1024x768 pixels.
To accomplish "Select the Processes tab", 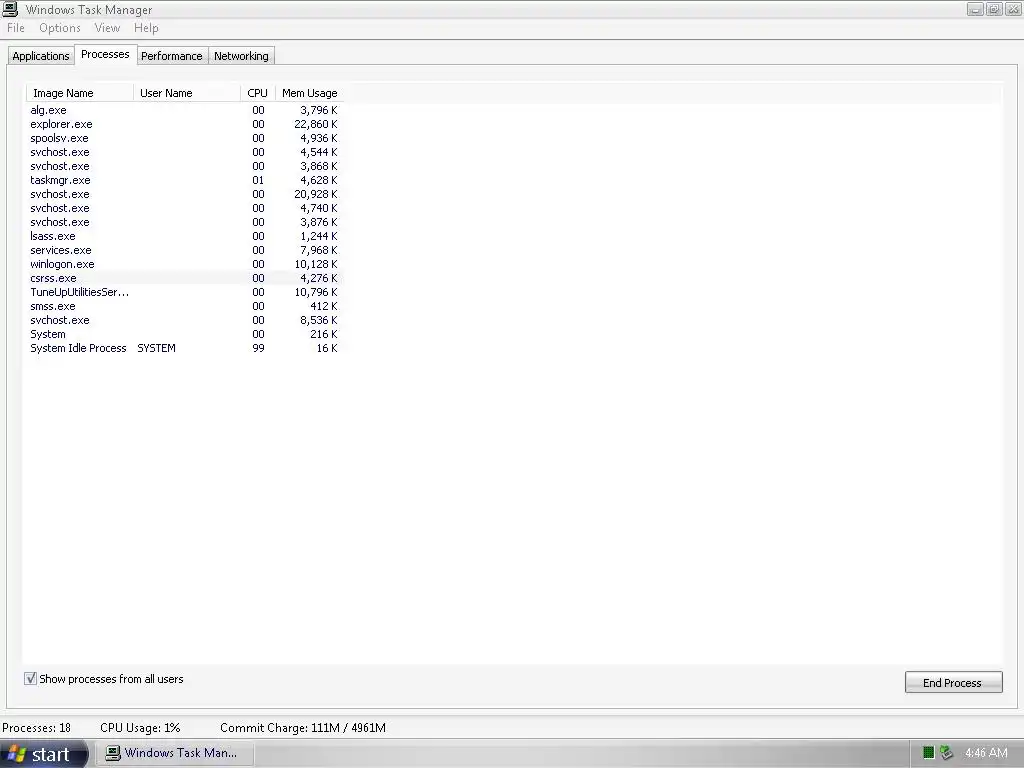I will (x=105, y=54).
